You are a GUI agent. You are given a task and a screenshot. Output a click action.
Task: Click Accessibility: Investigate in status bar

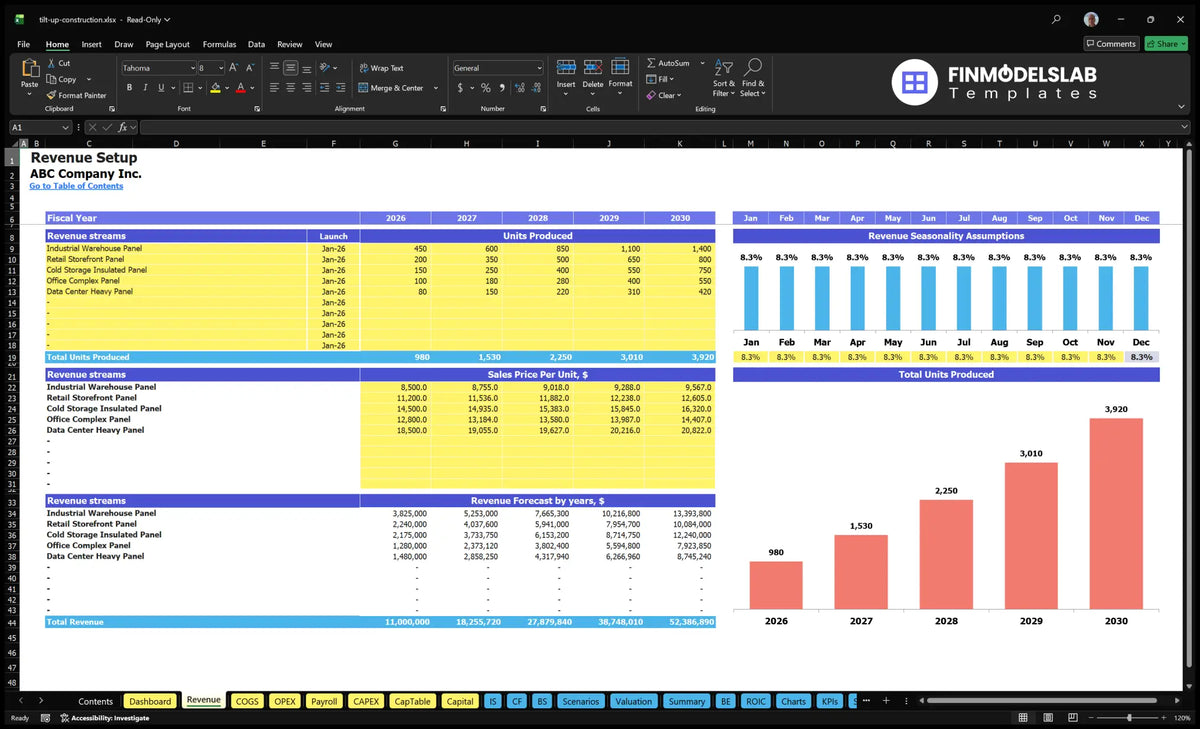[x=104, y=718]
